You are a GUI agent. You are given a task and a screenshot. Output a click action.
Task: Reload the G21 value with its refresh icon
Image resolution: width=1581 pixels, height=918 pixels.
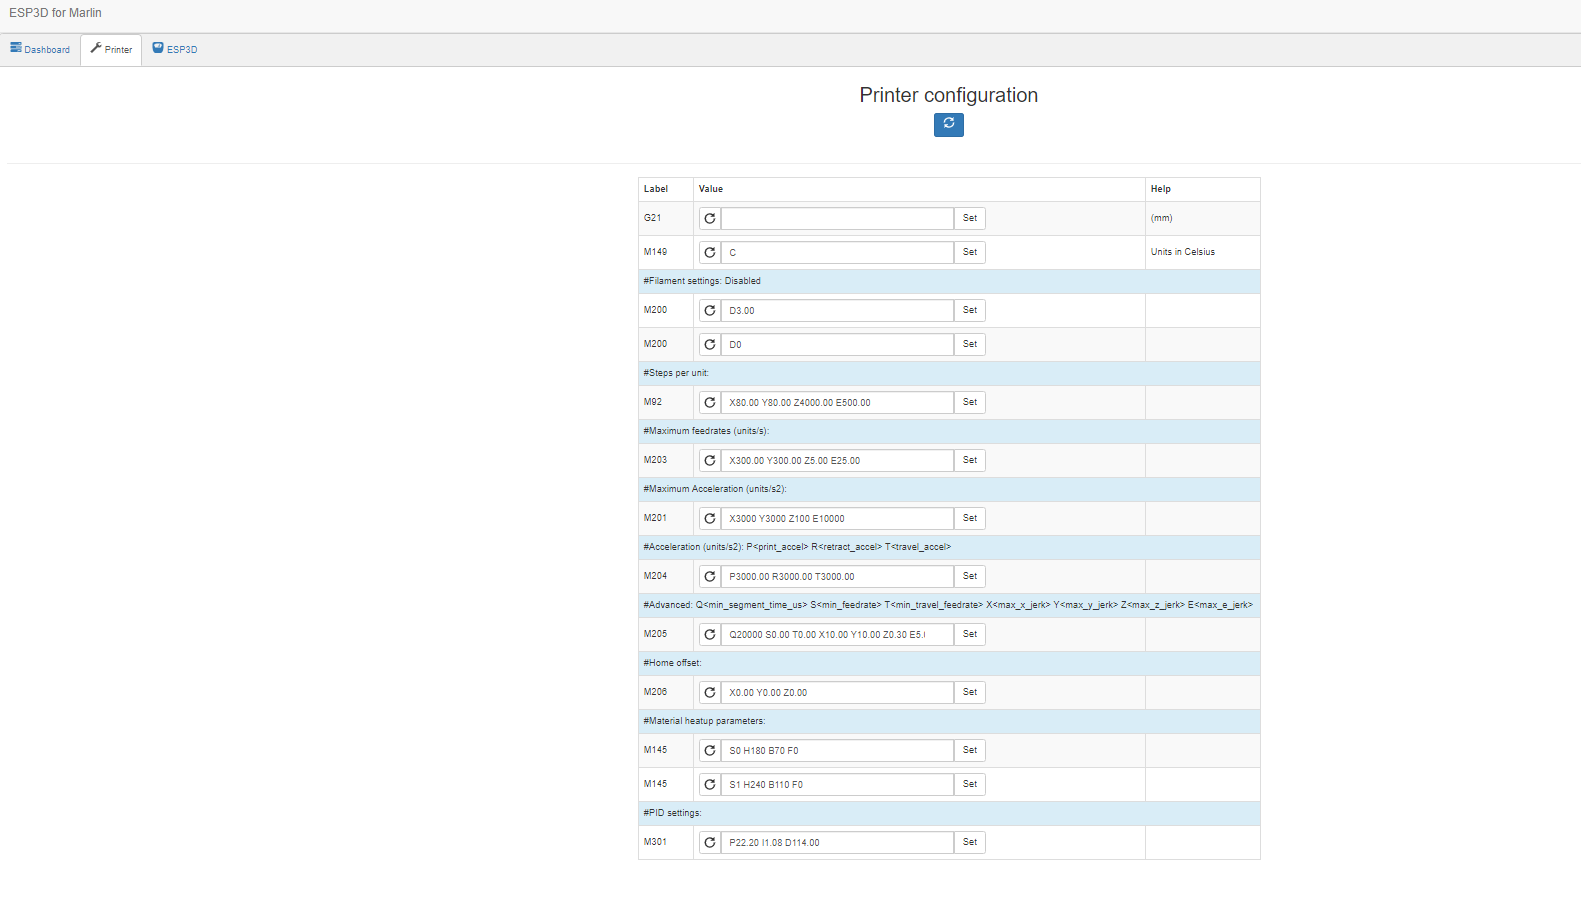coord(710,218)
